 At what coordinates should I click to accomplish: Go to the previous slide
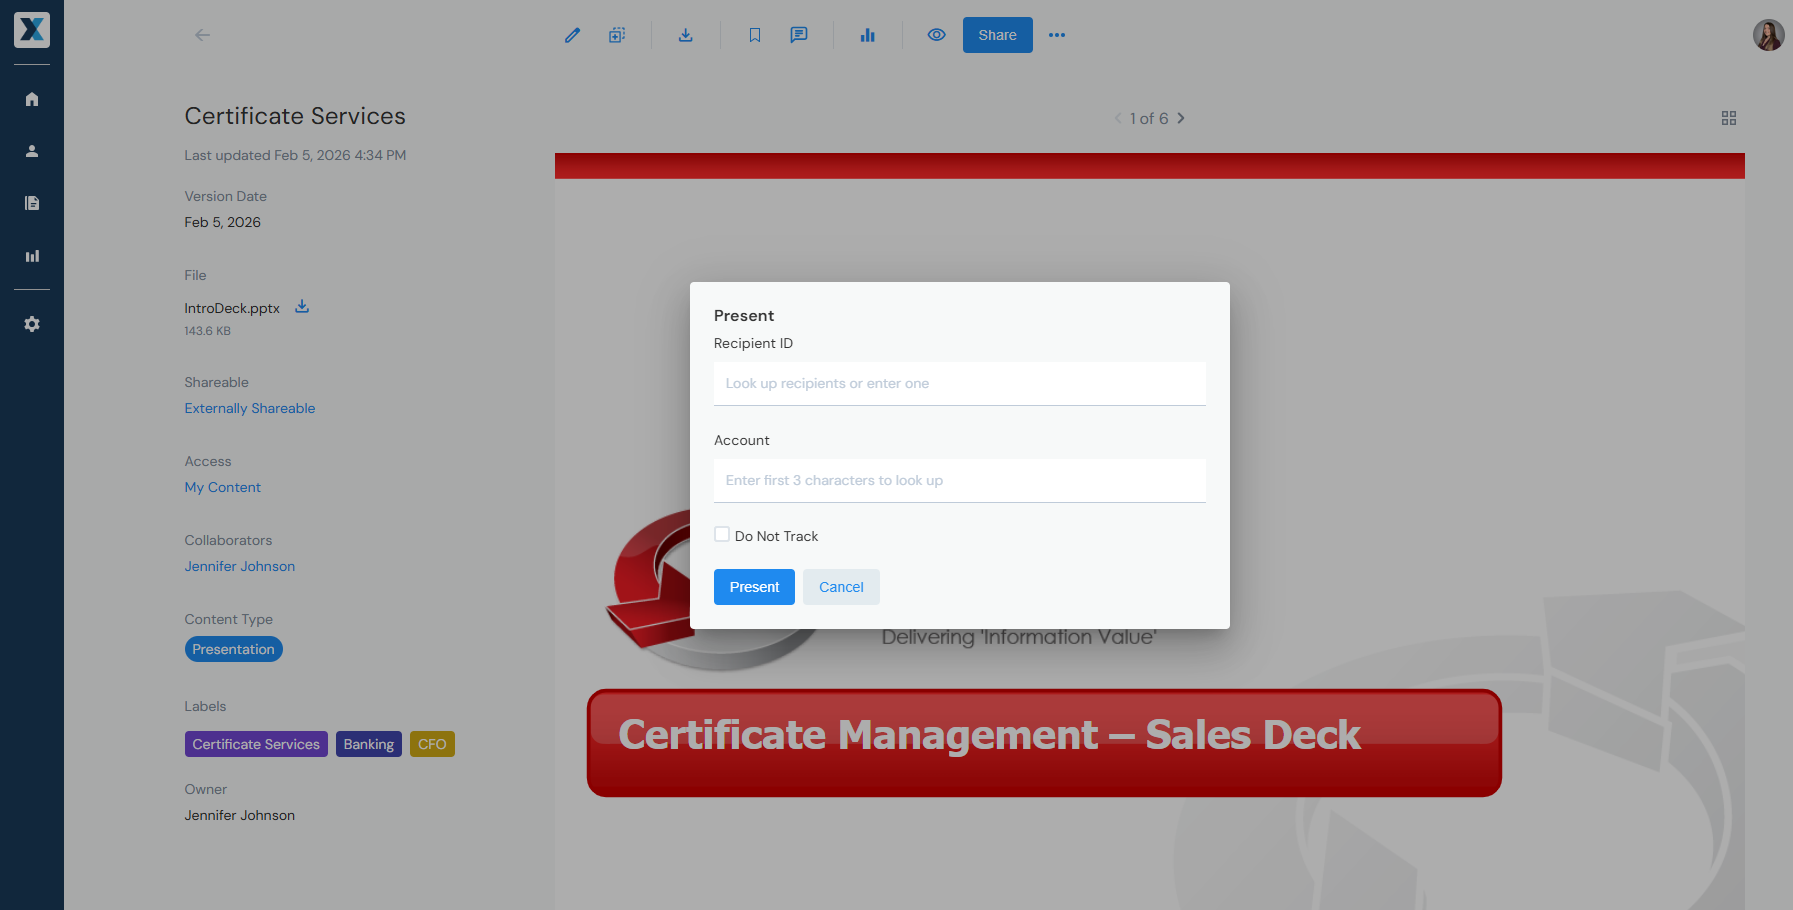1118,118
